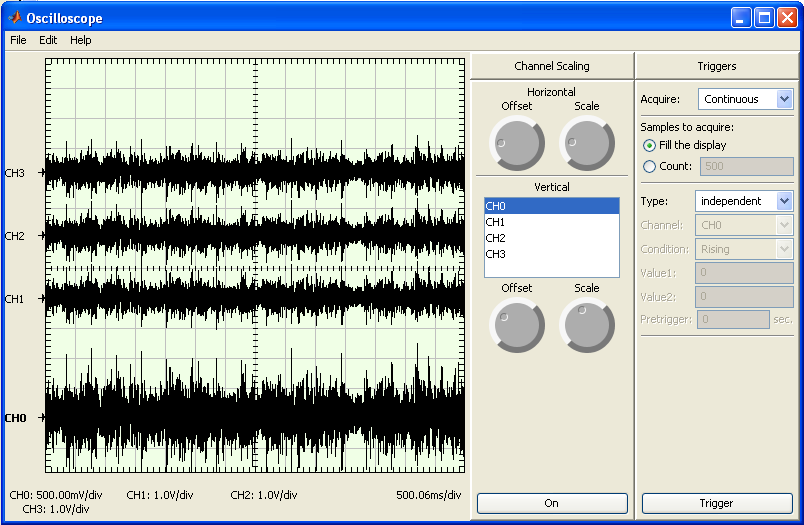Select CH3 in the Vertical channel list

[x=552, y=254]
